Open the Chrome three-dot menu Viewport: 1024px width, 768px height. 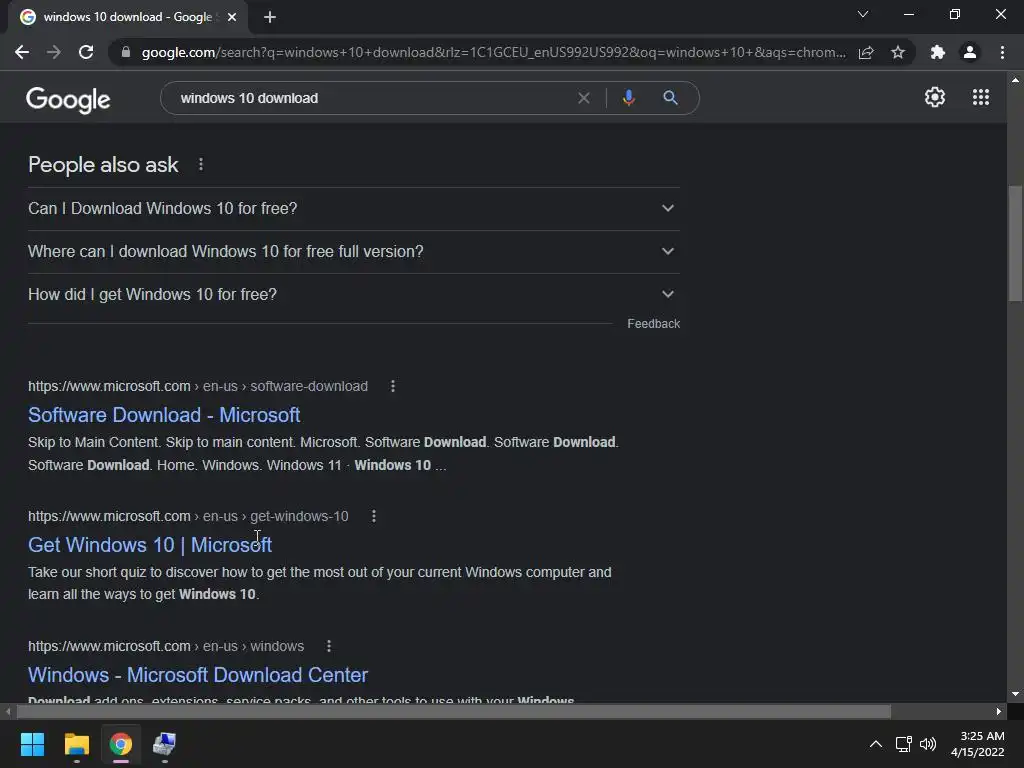coord(1002,52)
